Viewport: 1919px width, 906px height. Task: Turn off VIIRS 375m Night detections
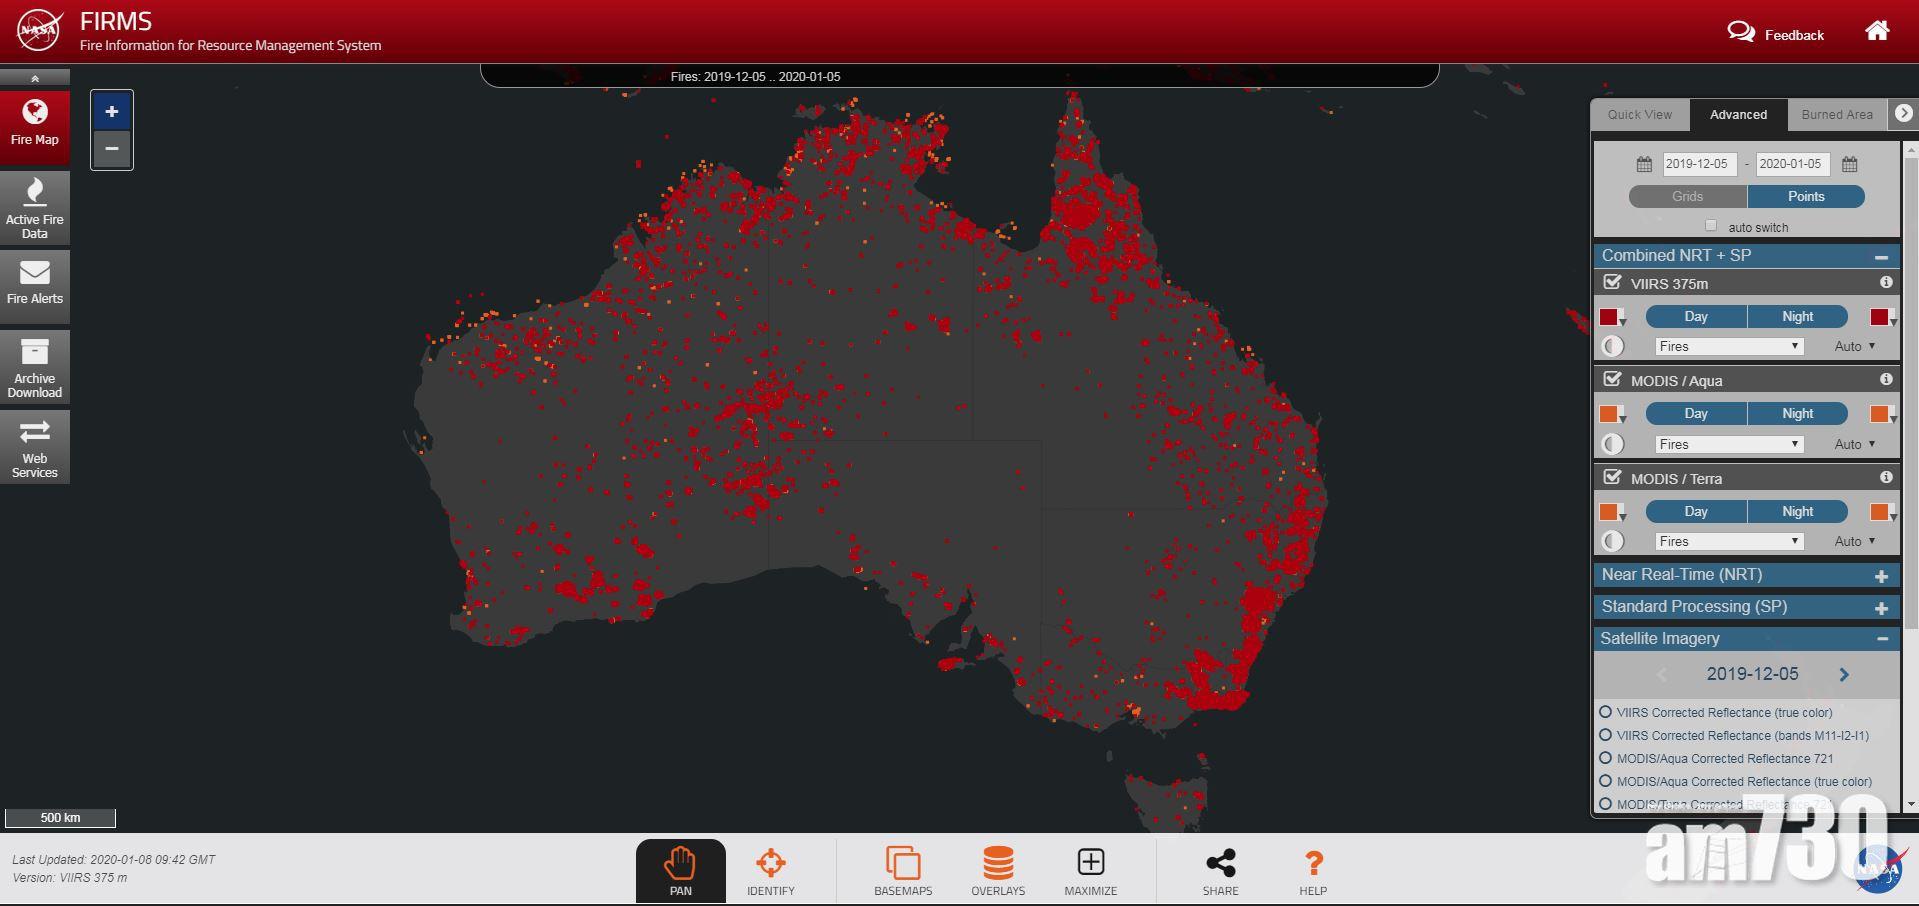point(1796,317)
